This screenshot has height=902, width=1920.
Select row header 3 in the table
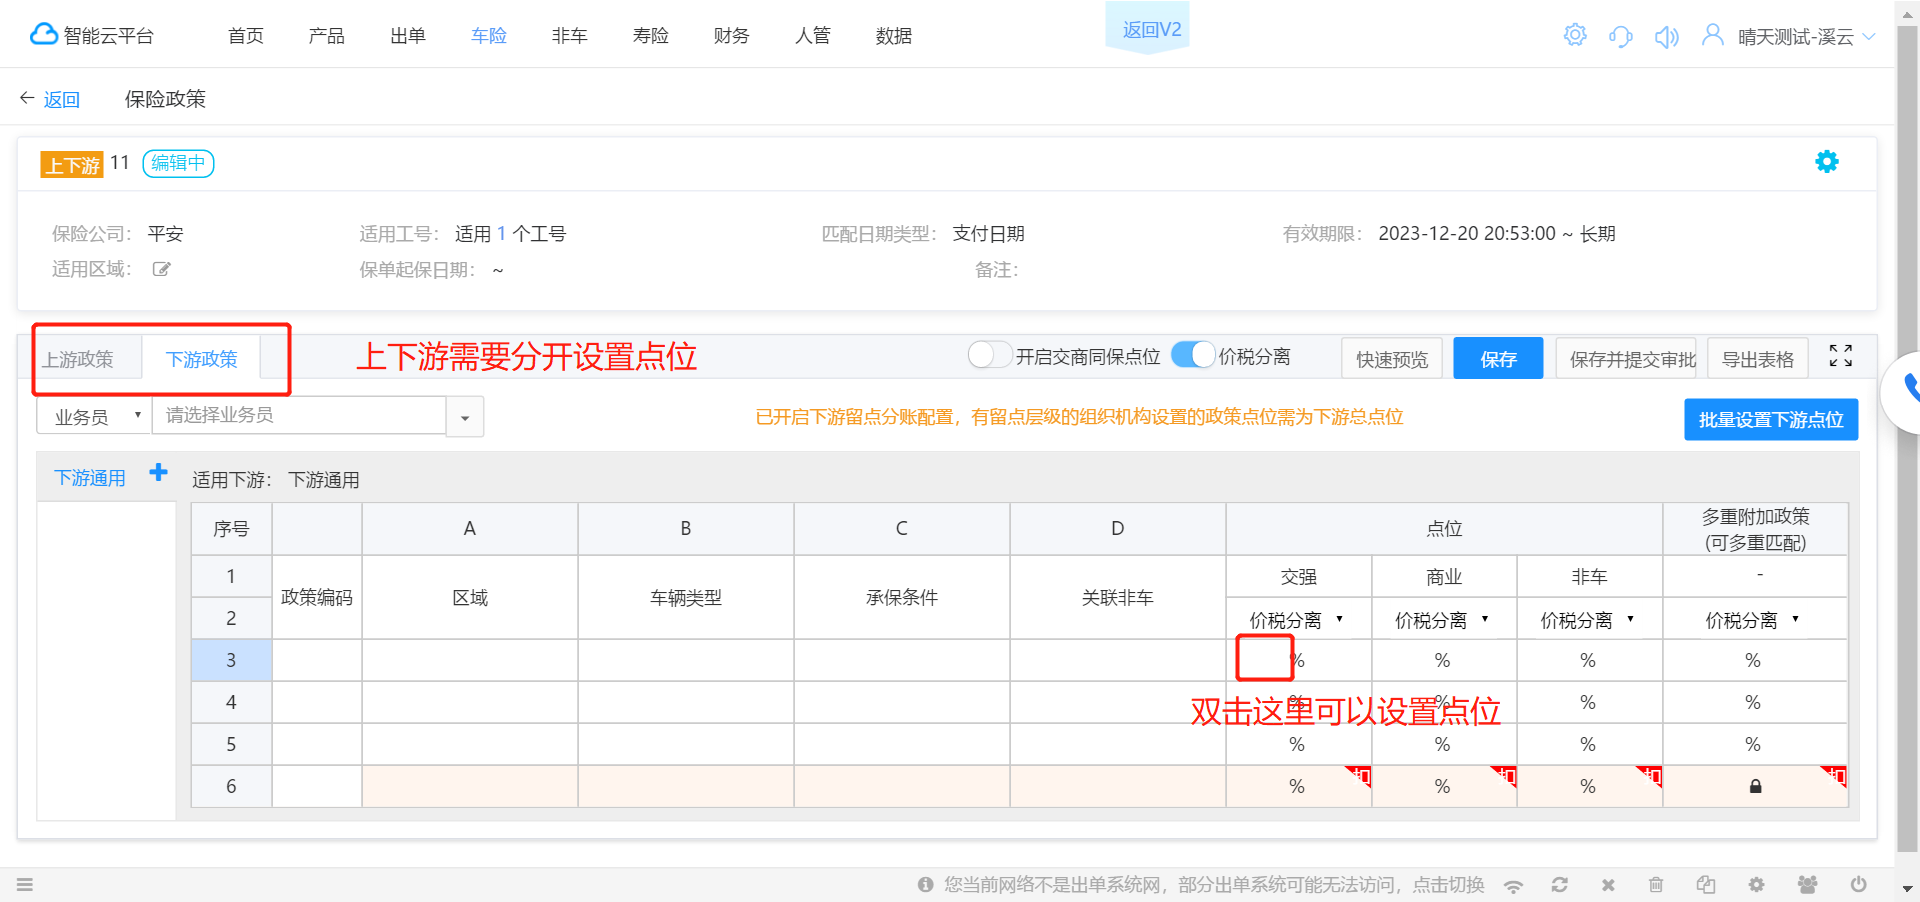click(x=231, y=660)
